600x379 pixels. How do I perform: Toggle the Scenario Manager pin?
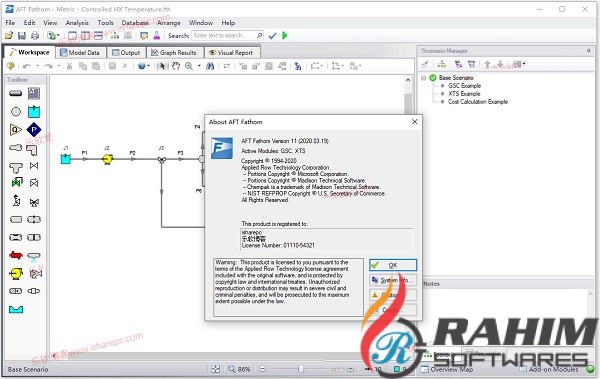(x=589, y=51)
